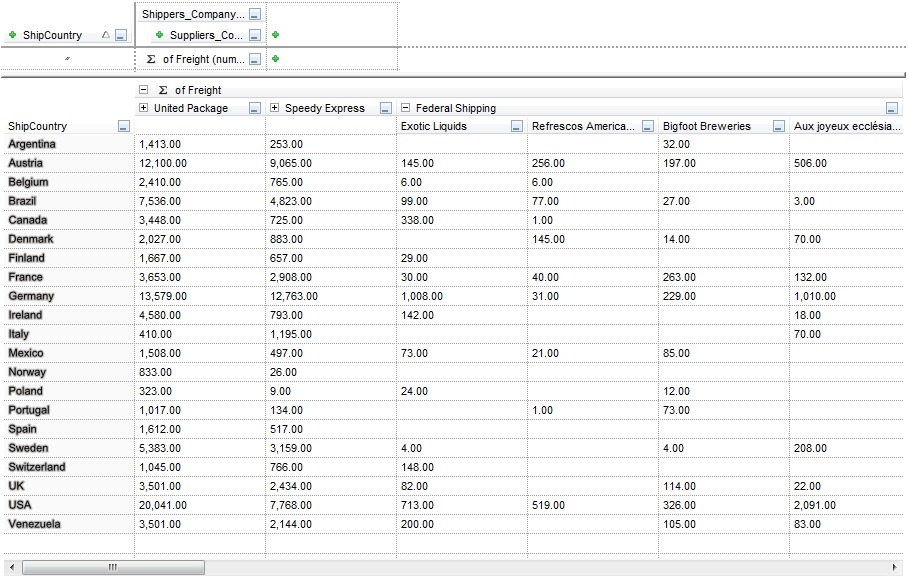Expand the Speedy Express column group

[274, 108]
